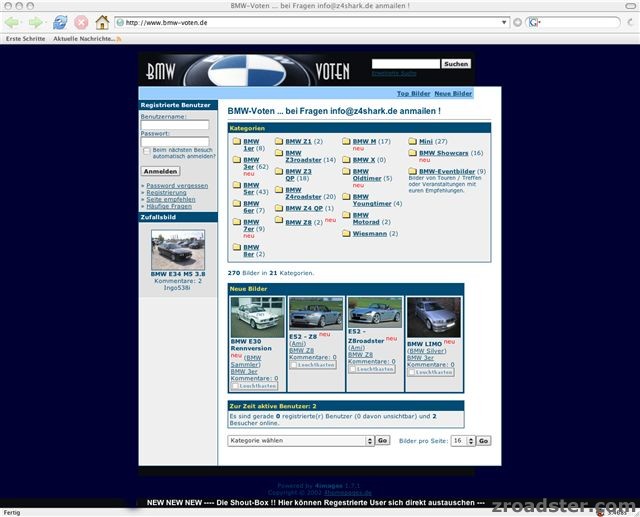This screenshot has height=517, width=640.
Task: Open the browser home page icon
Action: click(x=102, y=22)
